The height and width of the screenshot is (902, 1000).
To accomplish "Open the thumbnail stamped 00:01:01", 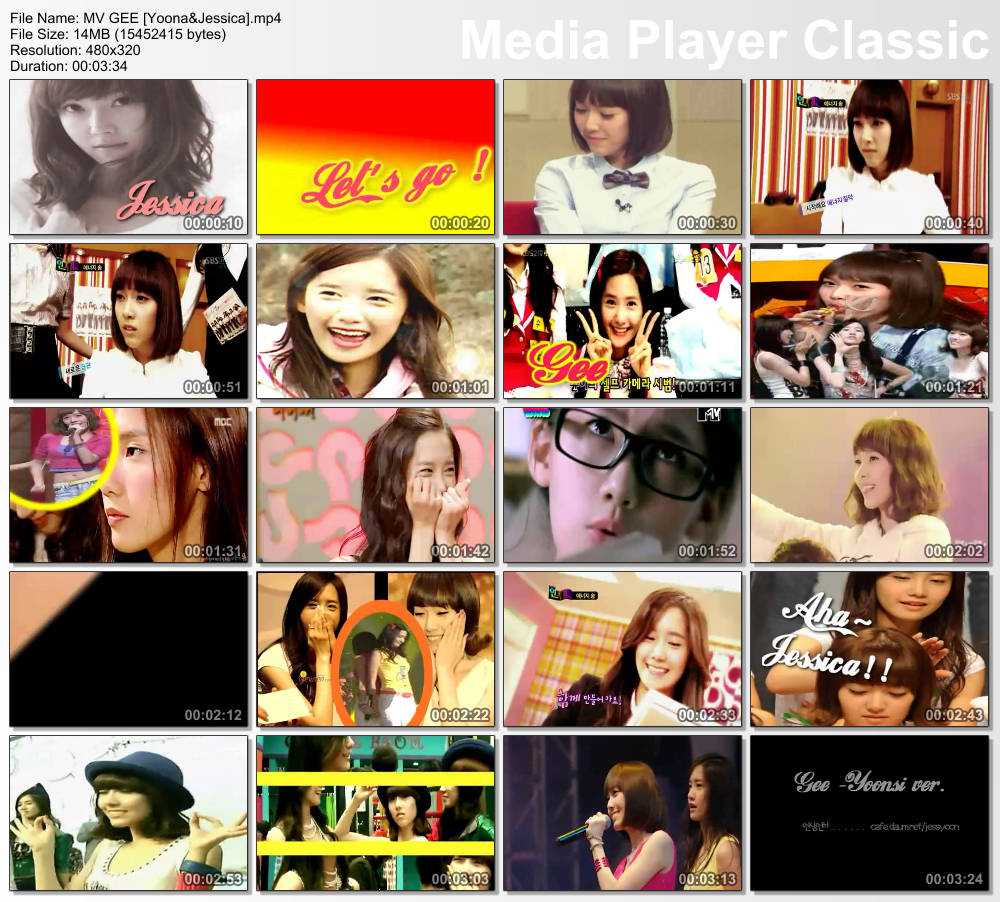I will pos(376,321).
